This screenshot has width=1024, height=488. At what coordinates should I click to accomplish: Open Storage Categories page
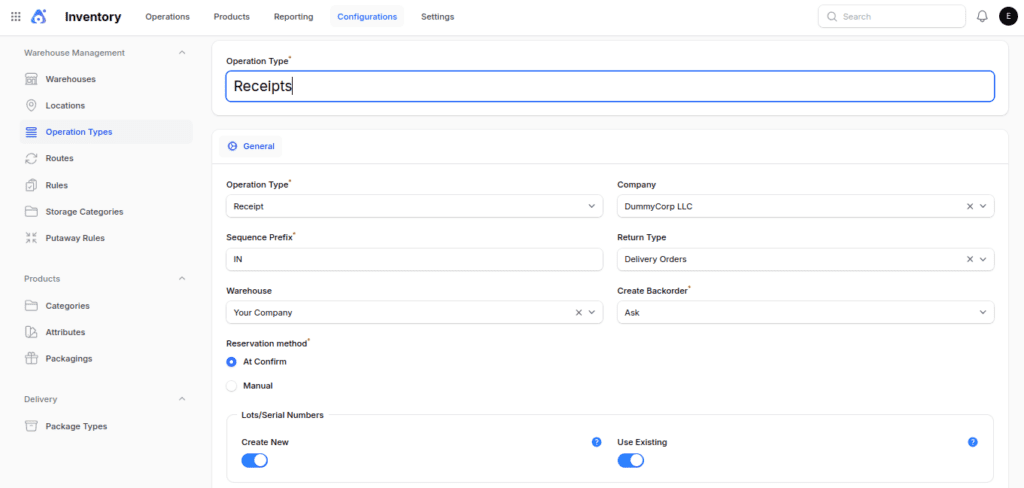[x=84, y=212]
